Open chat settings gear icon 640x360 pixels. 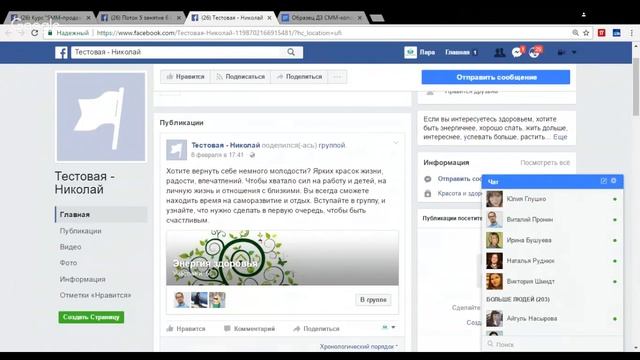(x=613, y=181)
